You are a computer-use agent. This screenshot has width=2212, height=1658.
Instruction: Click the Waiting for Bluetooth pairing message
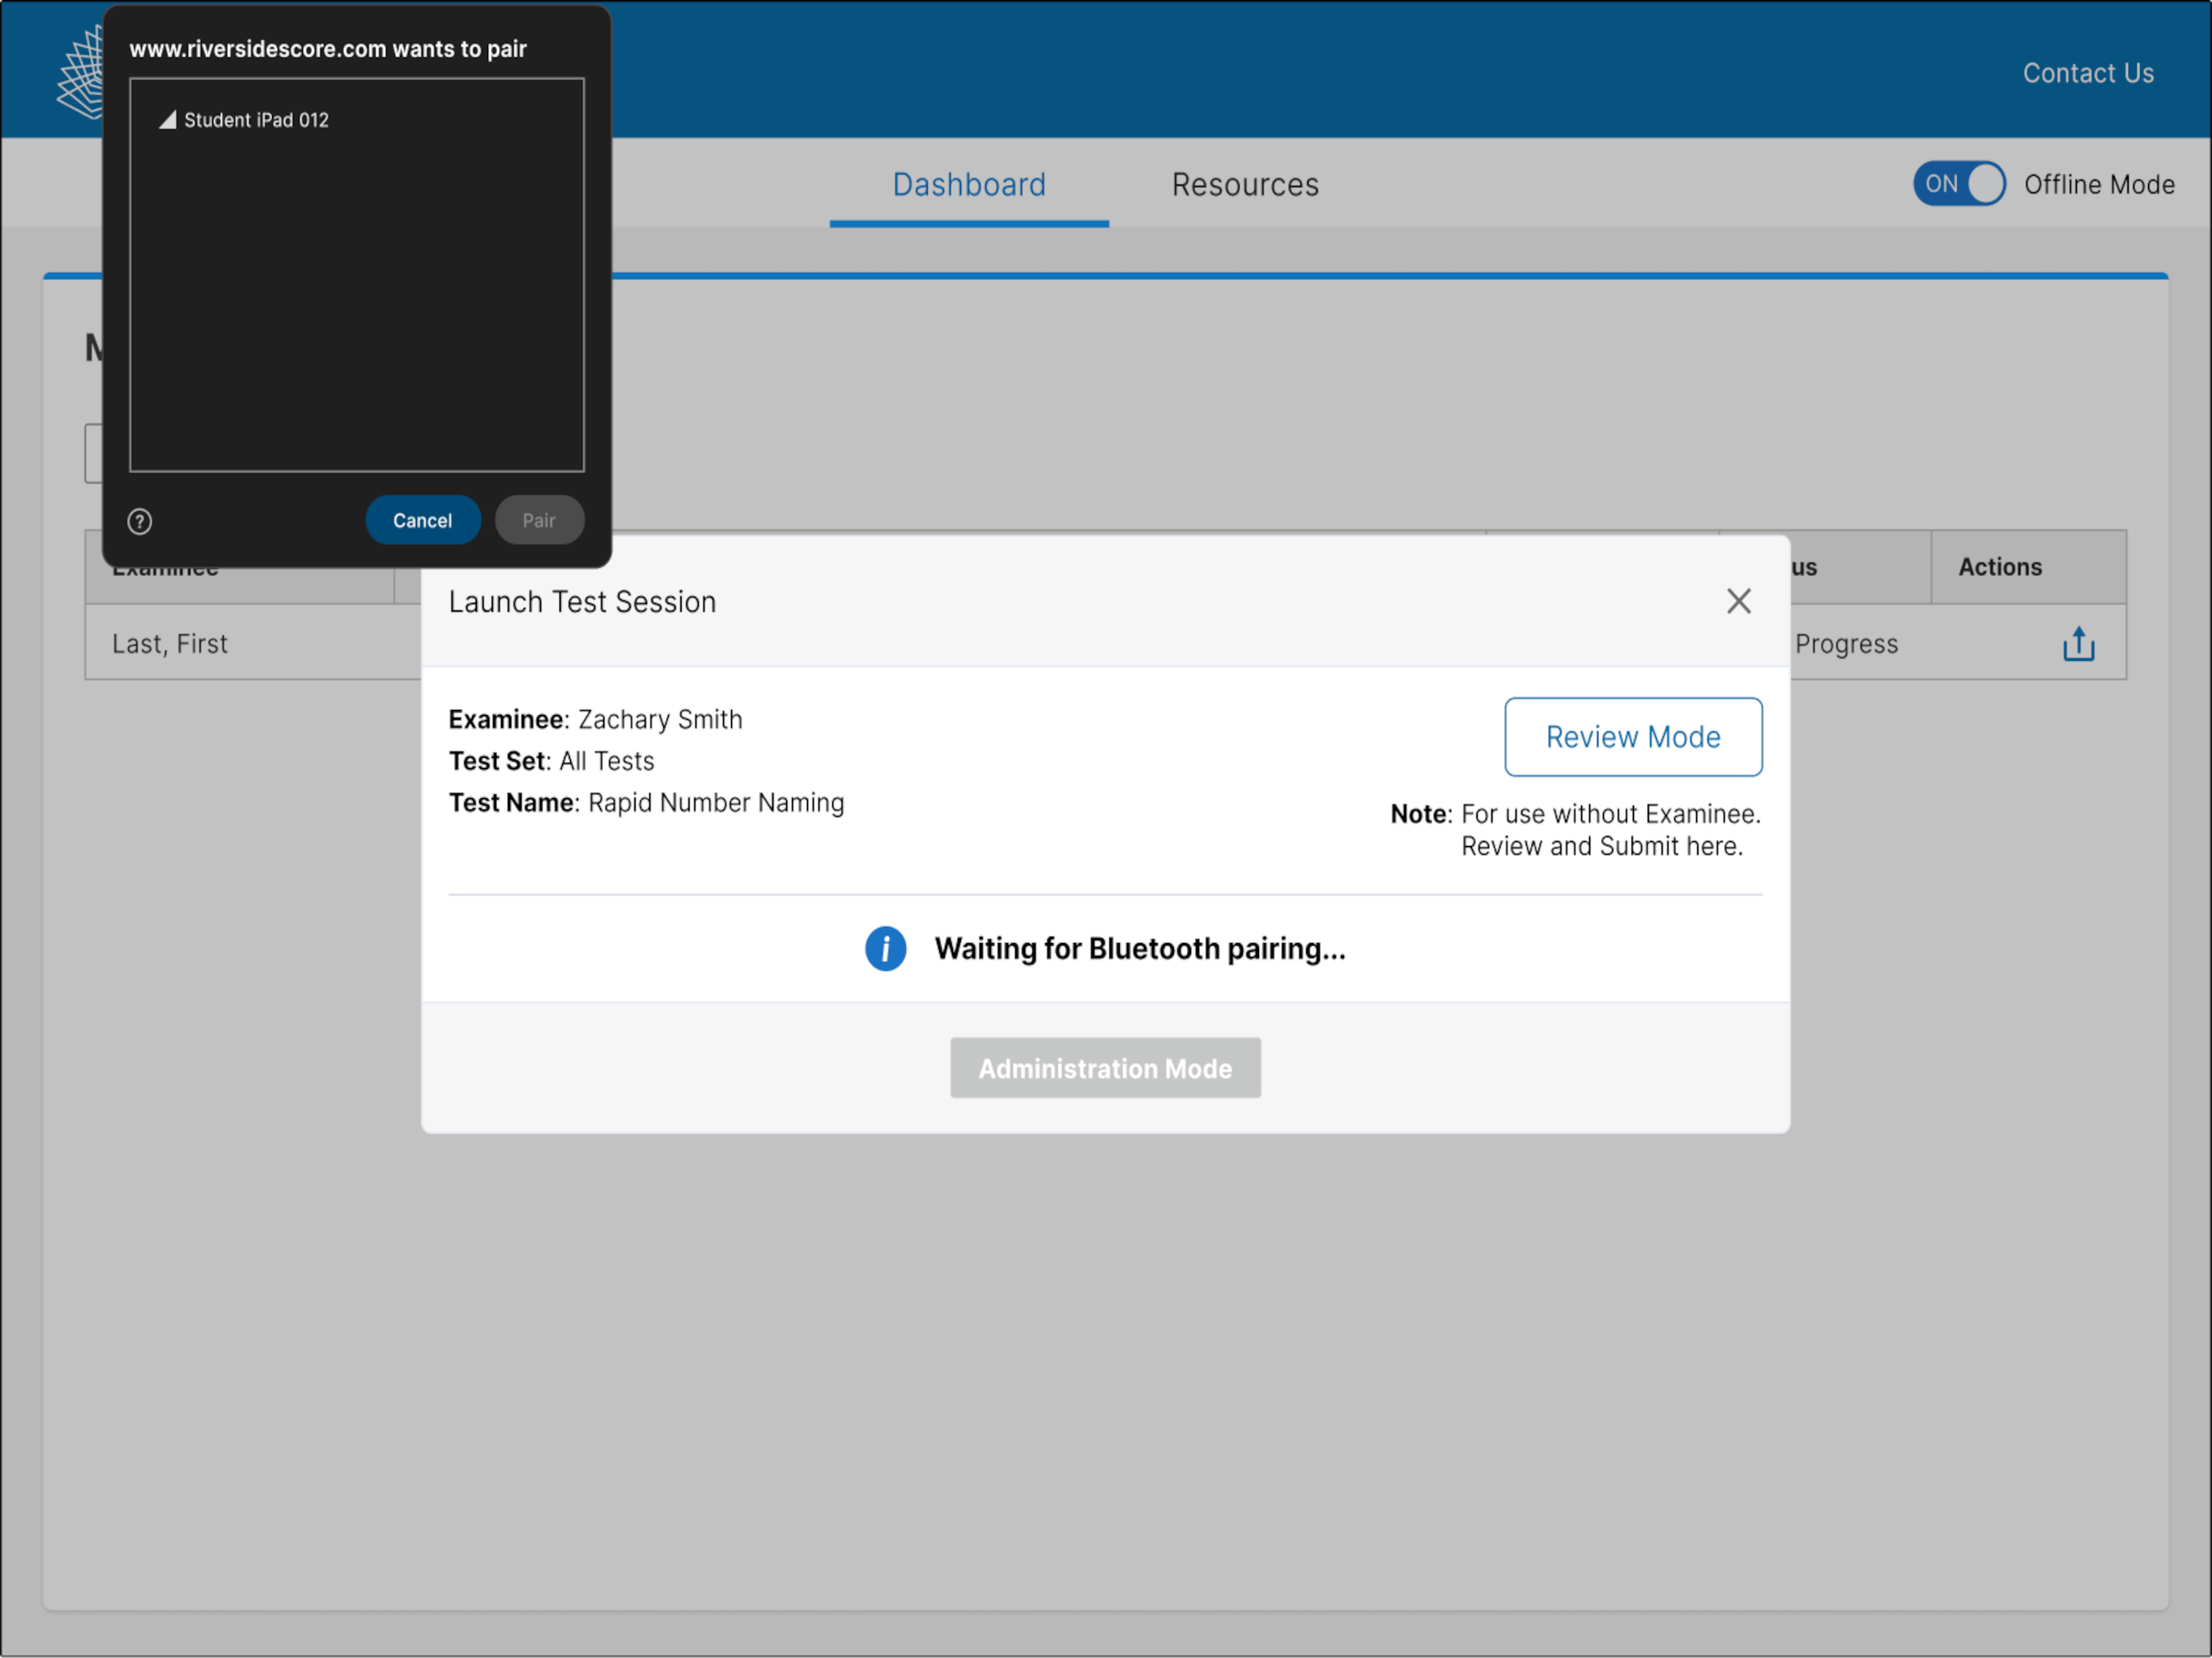coord(1140,948)
